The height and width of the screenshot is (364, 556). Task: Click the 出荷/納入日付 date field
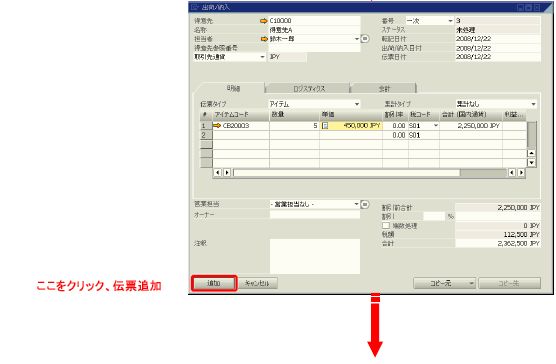(498, 48)
